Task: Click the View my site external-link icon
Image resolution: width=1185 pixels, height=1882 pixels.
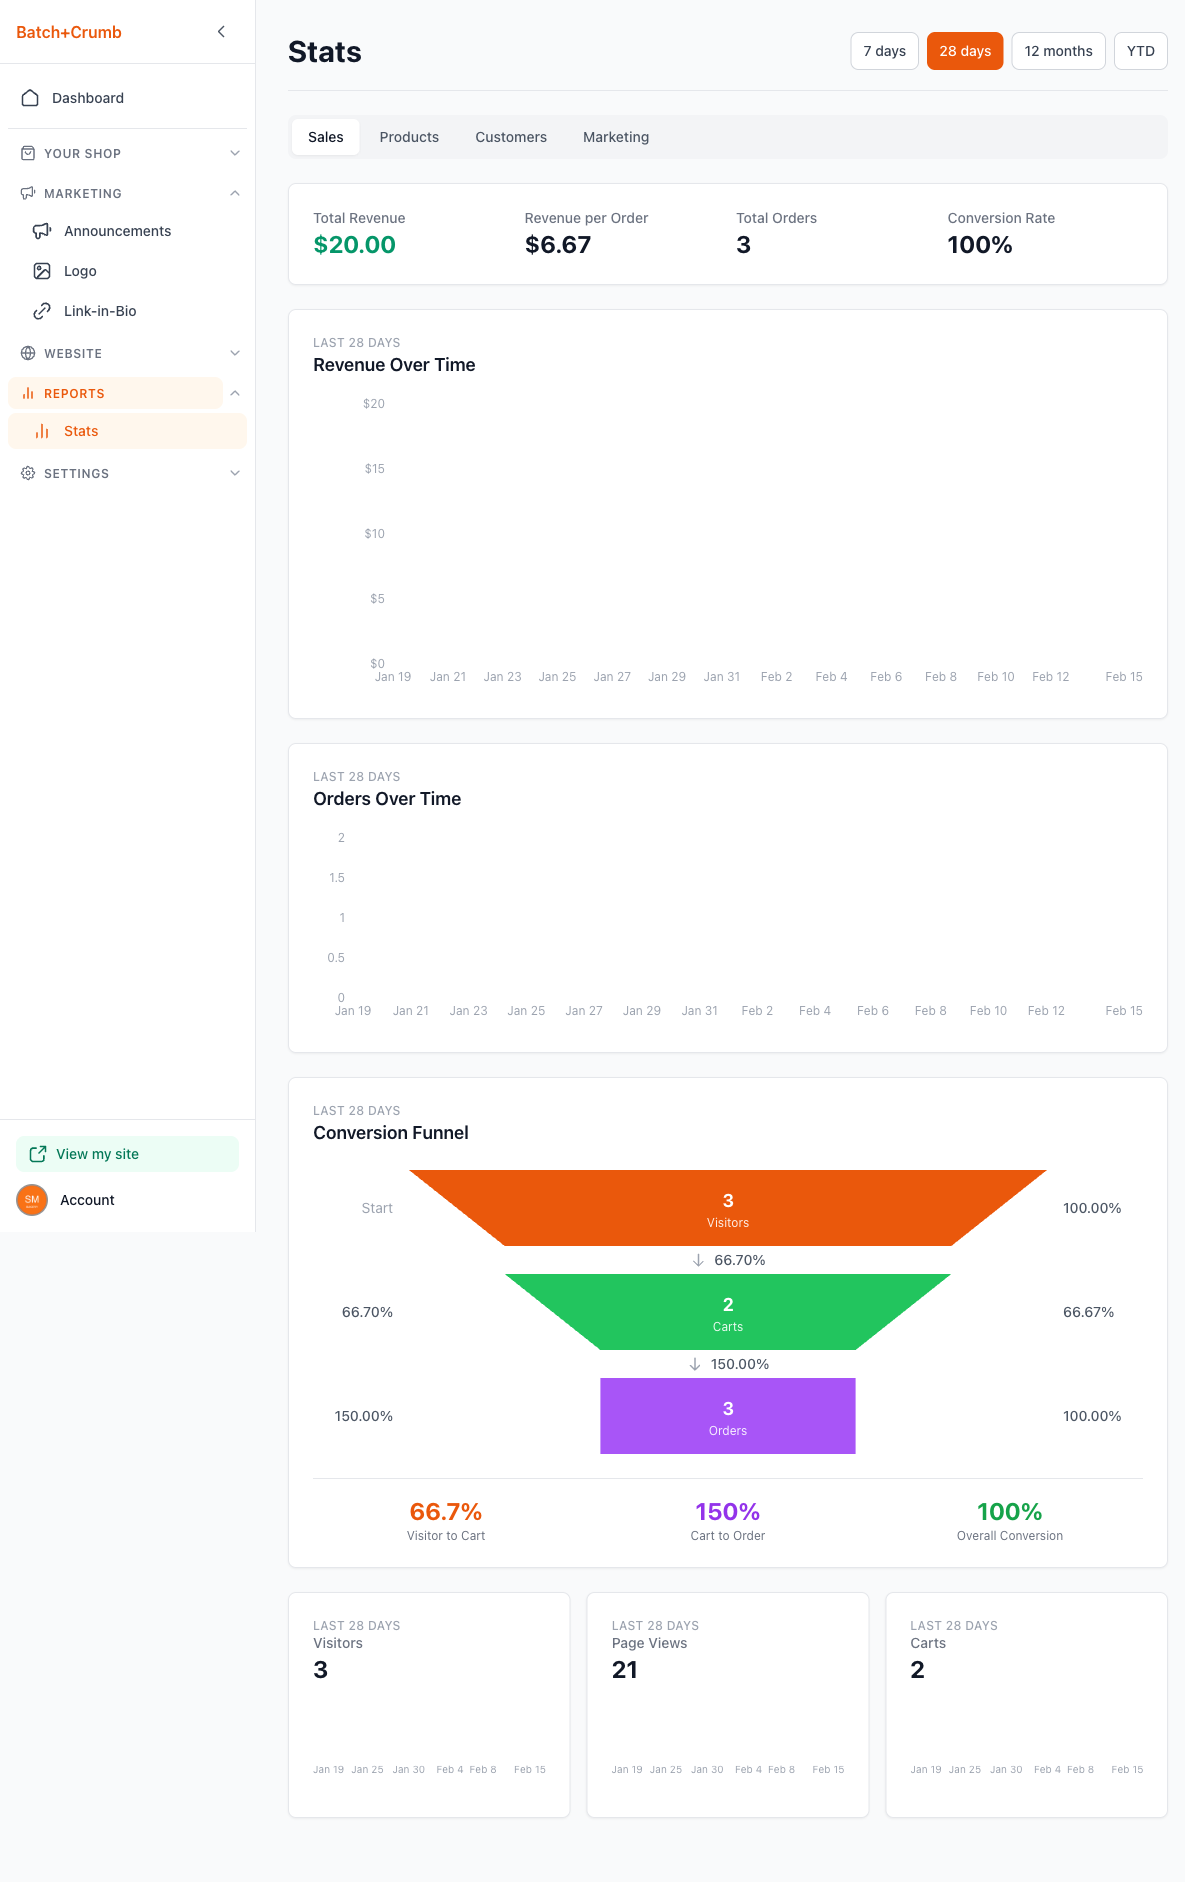Action: point(38,1154)
